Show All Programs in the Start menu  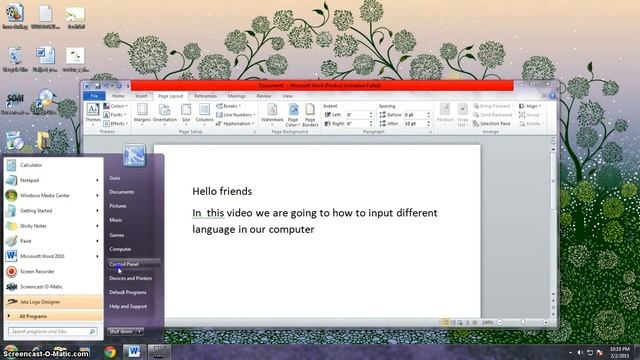[53, 316]
